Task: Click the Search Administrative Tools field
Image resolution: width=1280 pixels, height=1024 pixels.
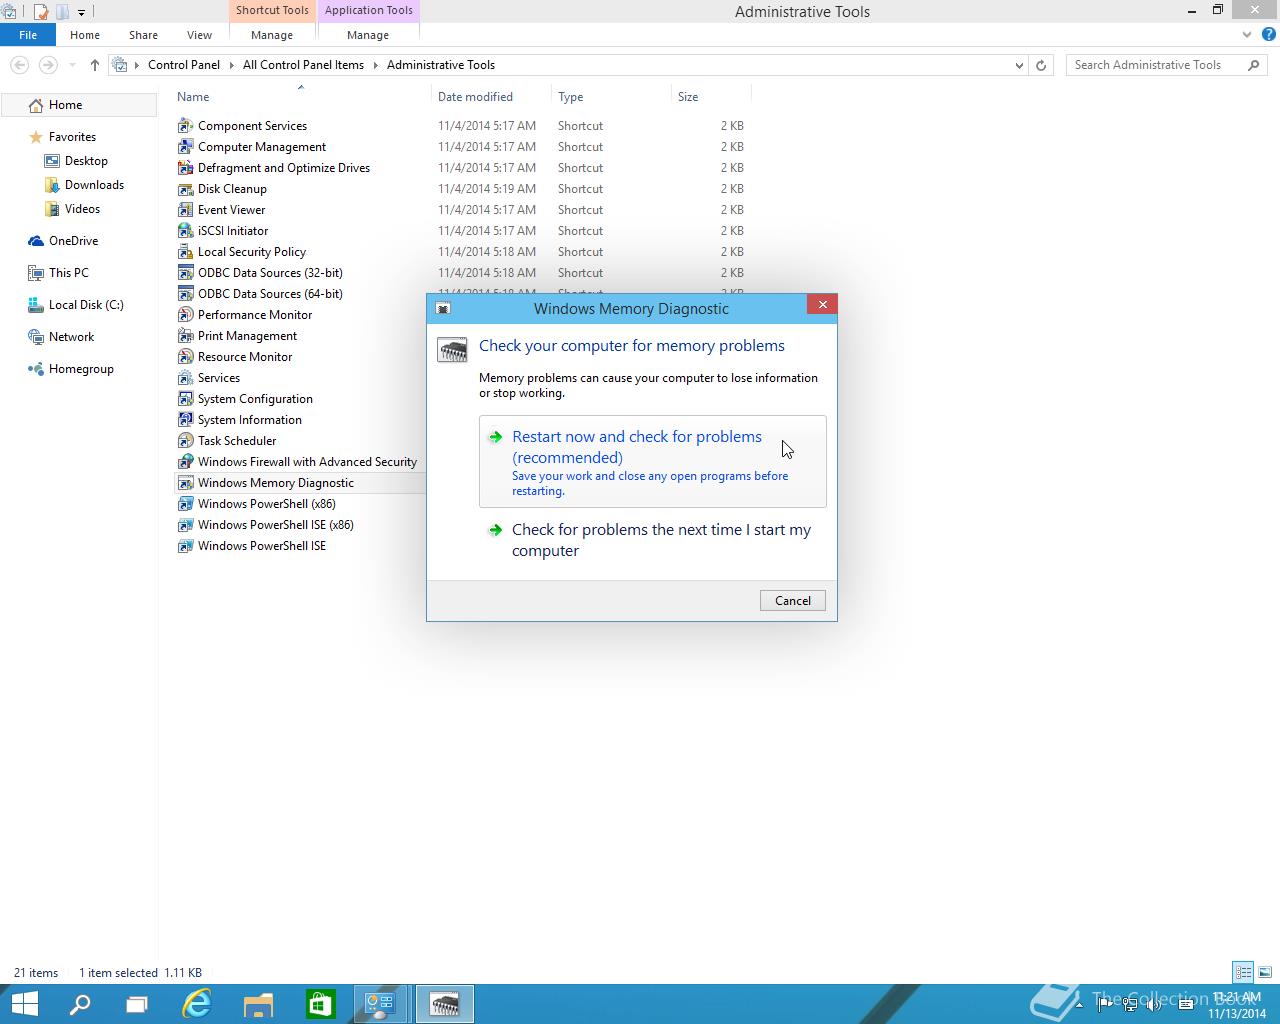Action: pos(1156,65)
